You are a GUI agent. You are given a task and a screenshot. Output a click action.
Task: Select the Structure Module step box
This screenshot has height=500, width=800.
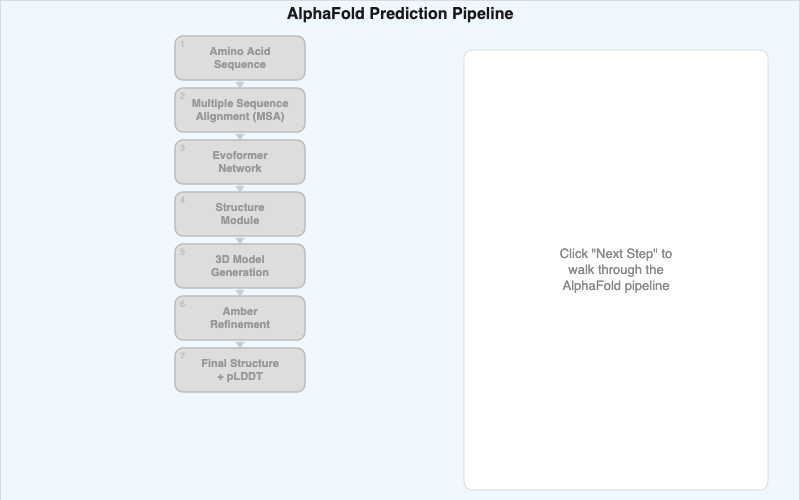tap(240, 214)
